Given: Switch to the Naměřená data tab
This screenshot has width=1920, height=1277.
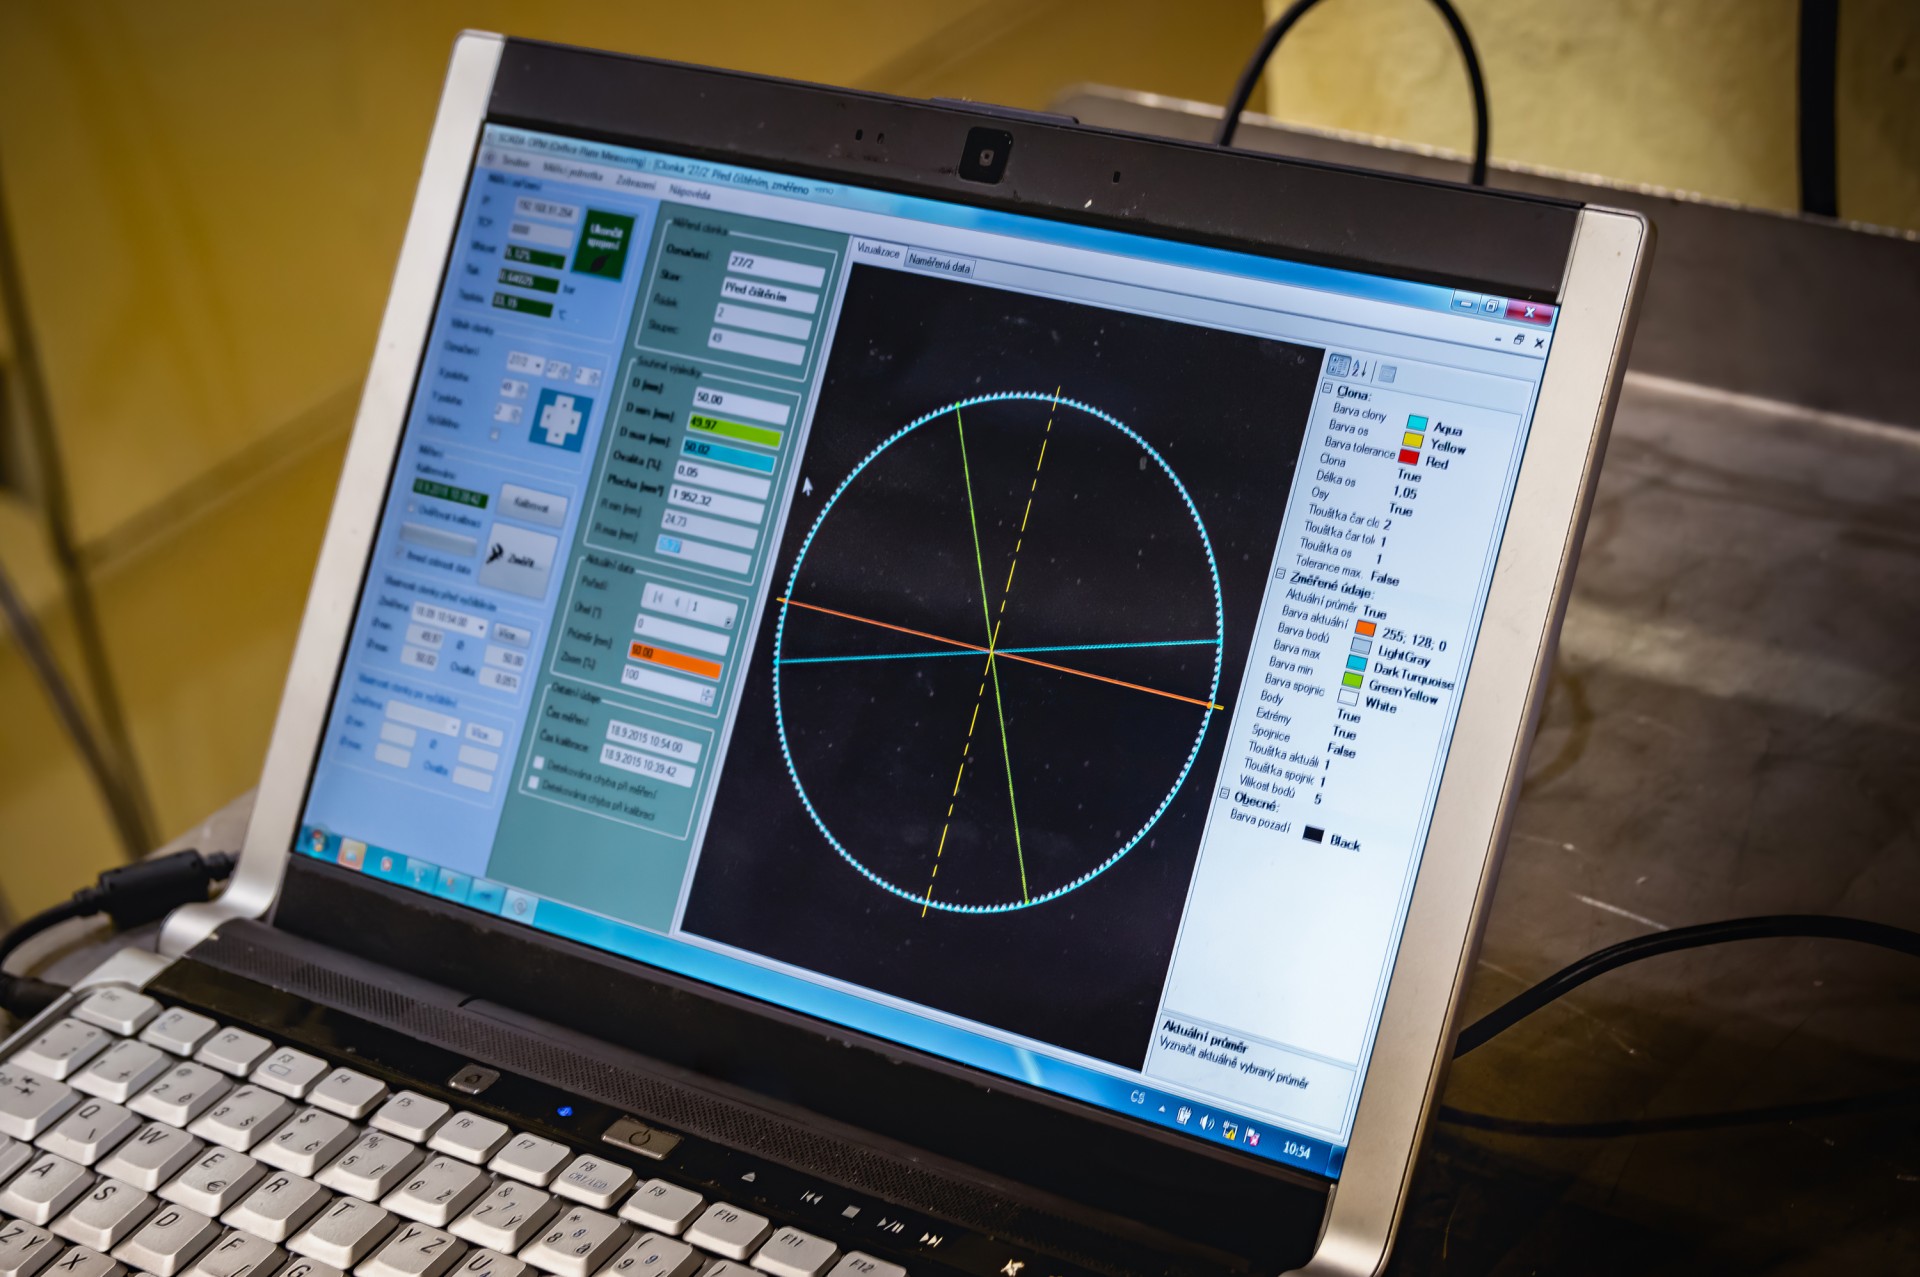Looking at the screenshot, I should click(x=940, y=266).
